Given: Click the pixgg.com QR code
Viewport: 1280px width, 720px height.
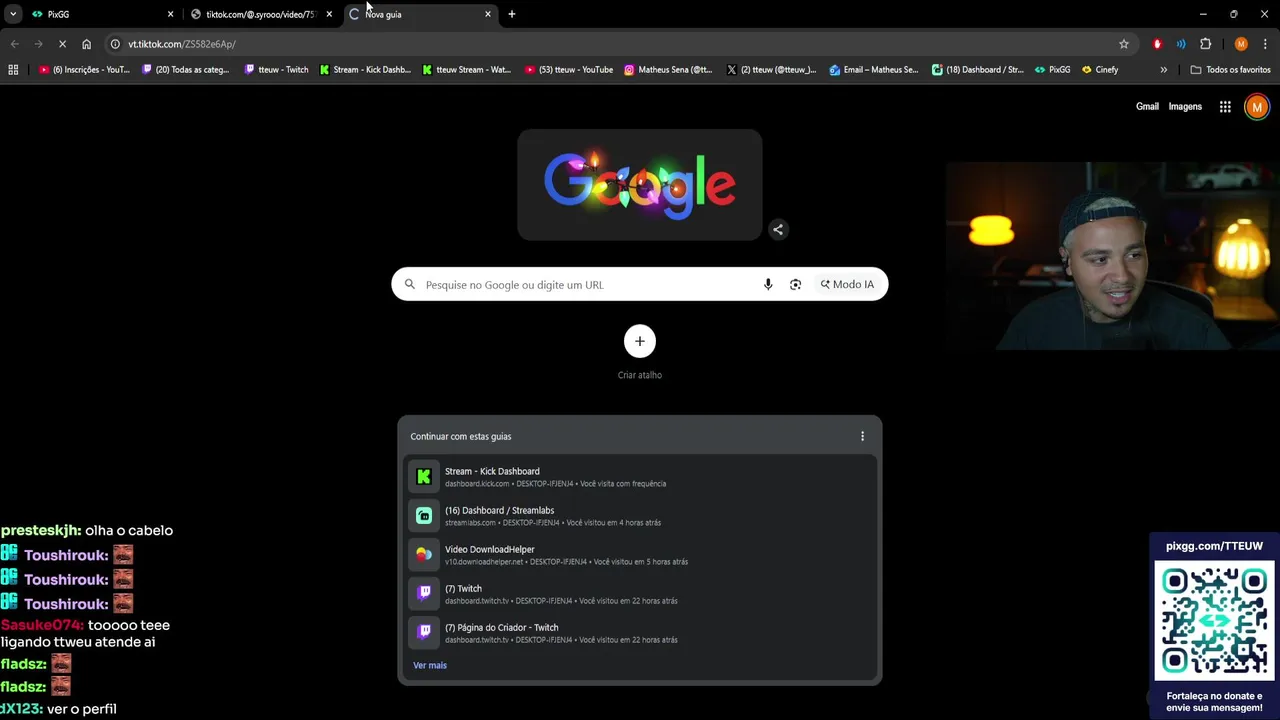Looking at the screenshot, I should pos(1215,621).
